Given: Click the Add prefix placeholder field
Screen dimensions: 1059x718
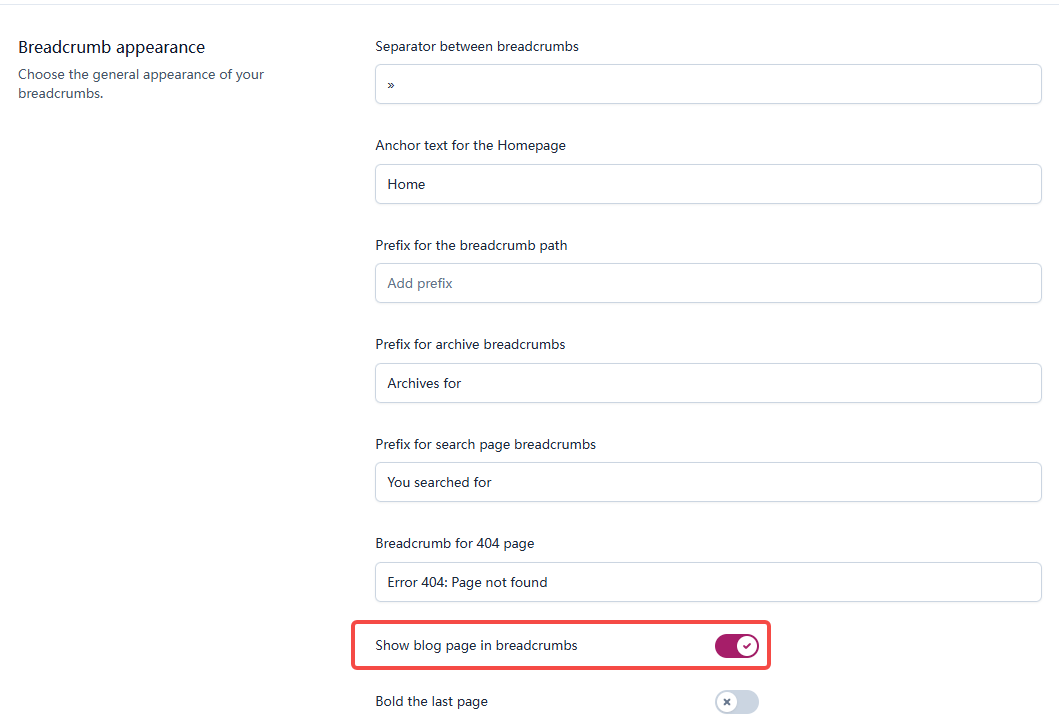Looking at the screenshot, I should (707, 283).
